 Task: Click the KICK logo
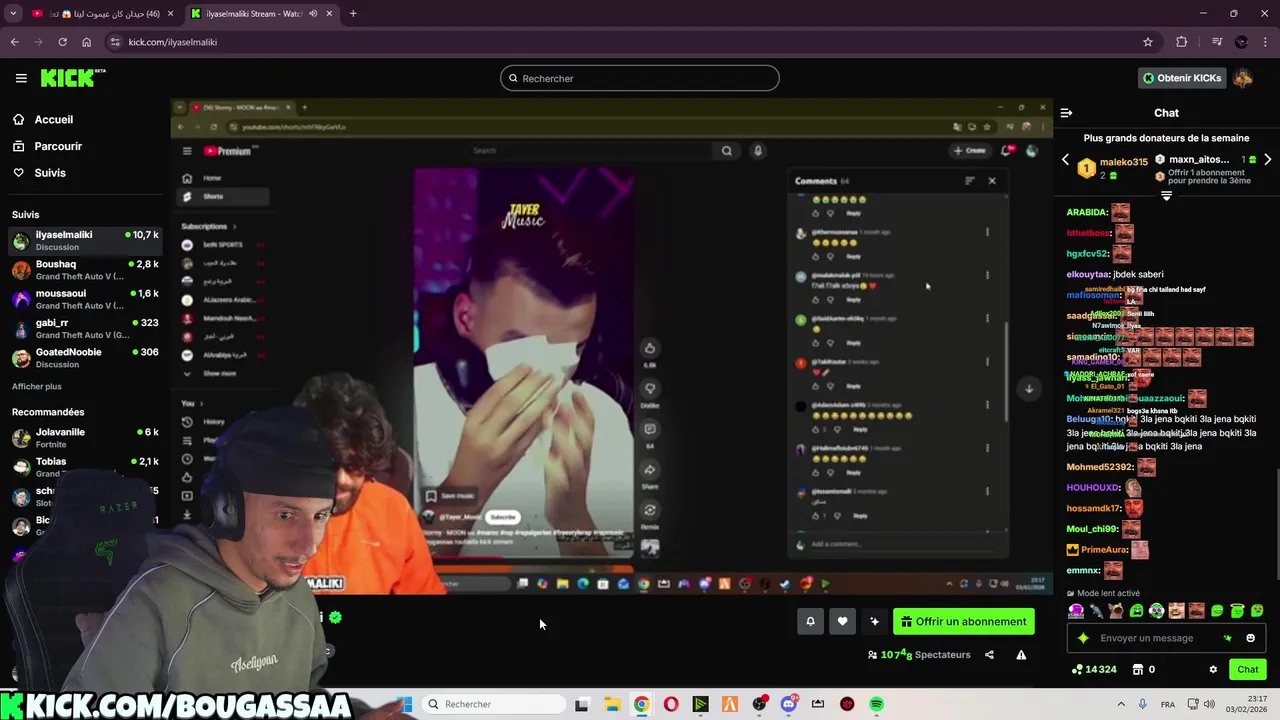coord(73,78)
